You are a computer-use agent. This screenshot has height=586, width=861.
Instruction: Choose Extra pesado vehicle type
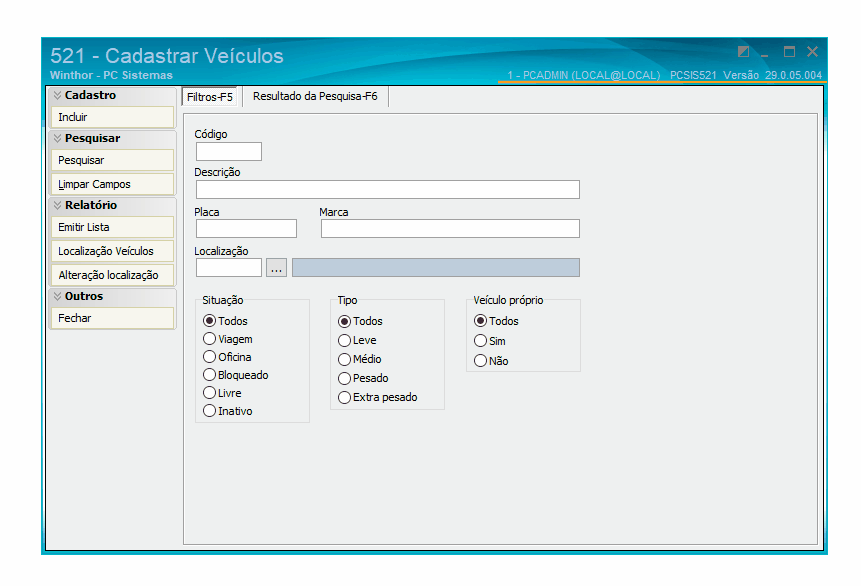(378, 397)
